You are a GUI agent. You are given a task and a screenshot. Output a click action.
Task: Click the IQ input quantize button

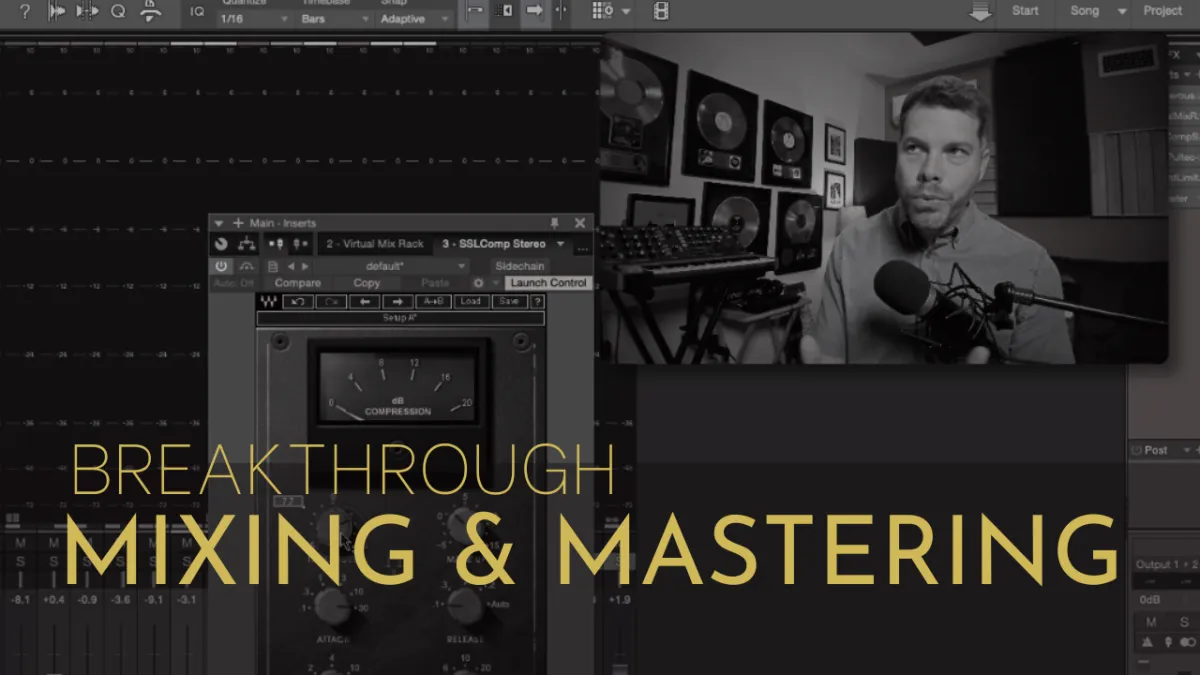[x=197, y=12]
